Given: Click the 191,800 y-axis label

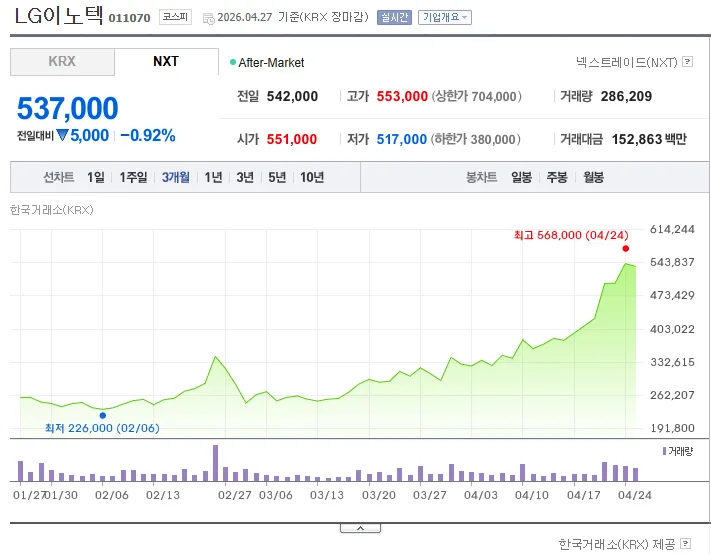Looking at the screenshot, I should 672,428.
